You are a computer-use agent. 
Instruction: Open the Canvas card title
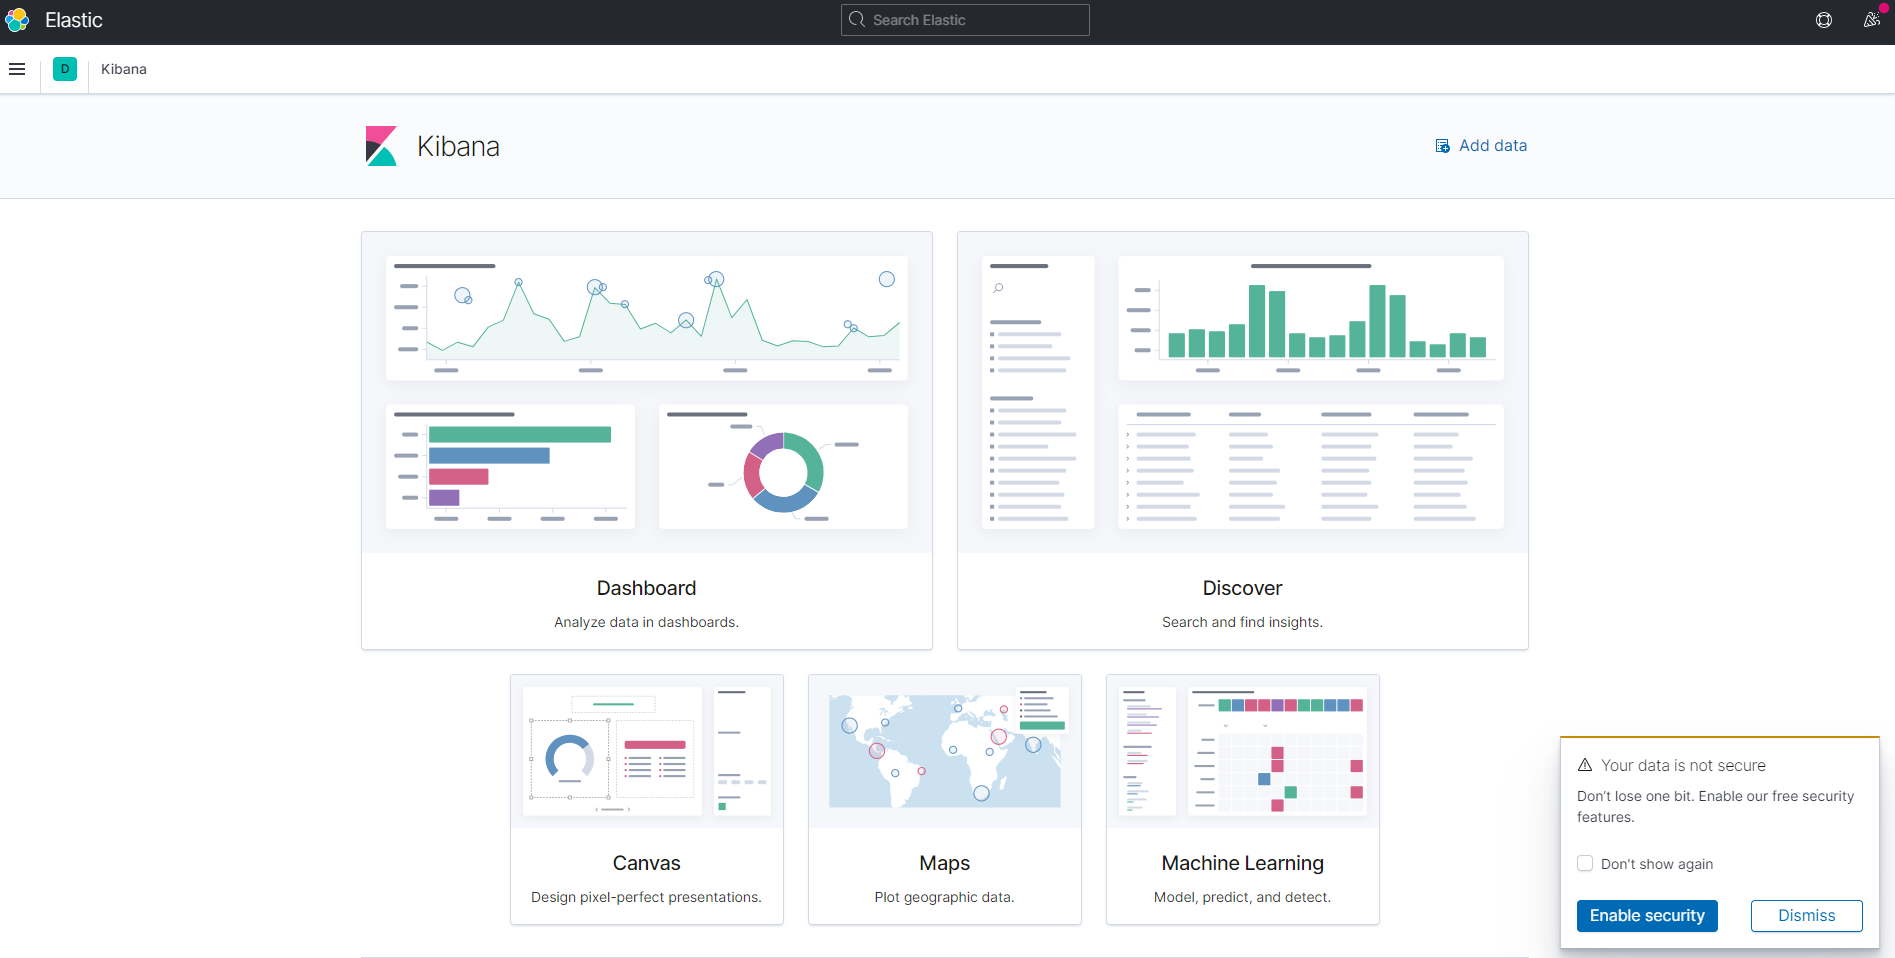point(646,863)
